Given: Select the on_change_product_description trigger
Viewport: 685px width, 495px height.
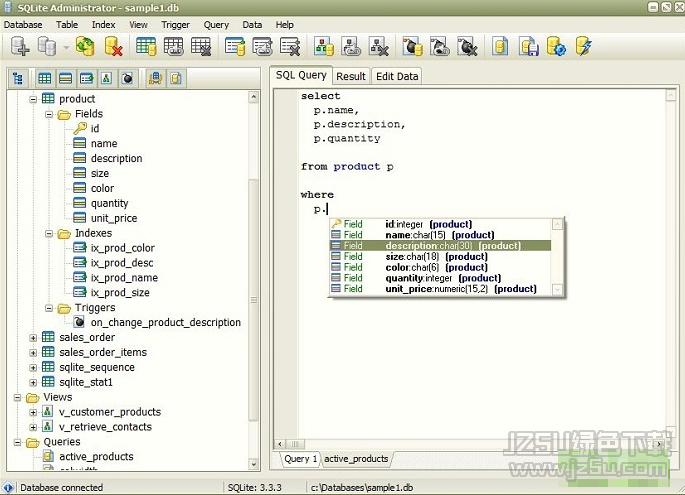Looking at the screenshot, I should pos(166,322).
